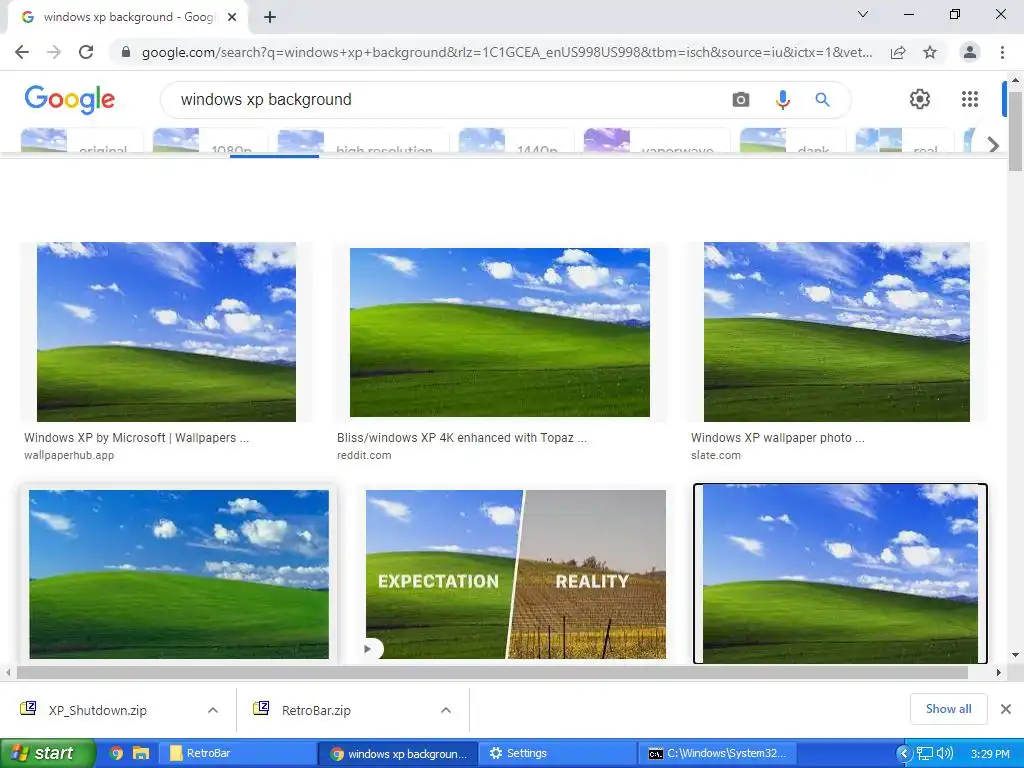Click horizontal scrollbar right arrow
This screenshot has width=1024, height=768.
pos(999,673)
